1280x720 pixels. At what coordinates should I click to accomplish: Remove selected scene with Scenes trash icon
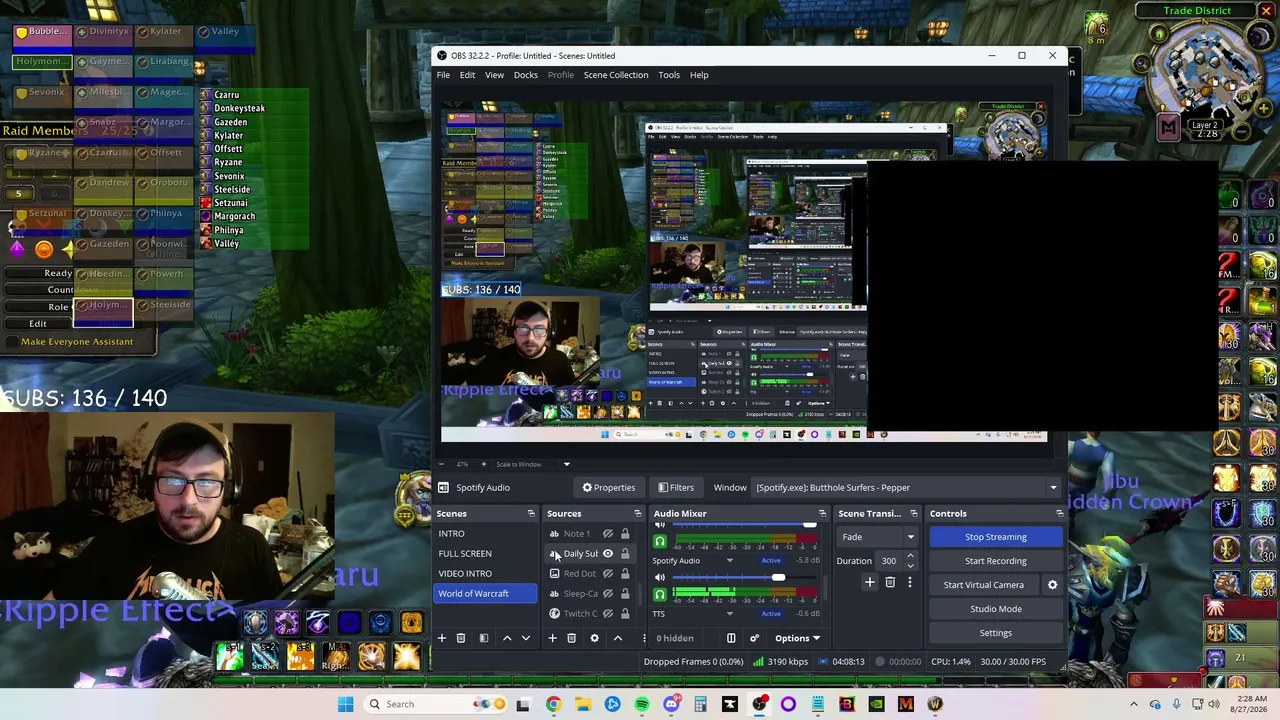point(461,638)
